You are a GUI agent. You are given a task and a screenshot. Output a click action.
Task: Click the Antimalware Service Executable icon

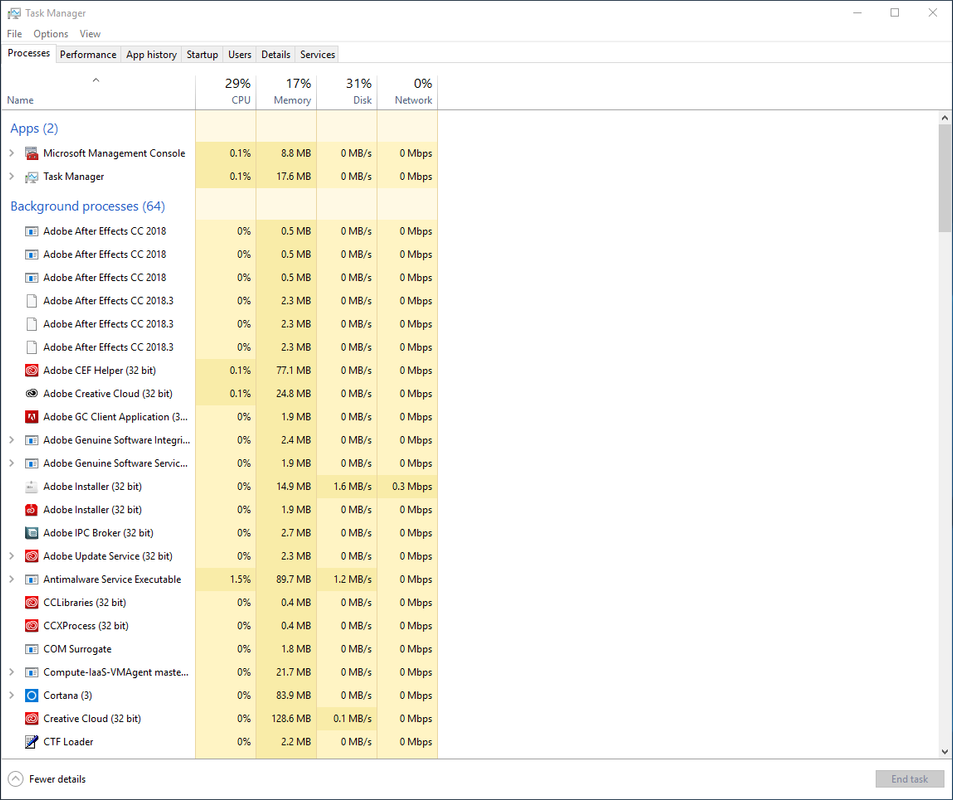click(x=32, y=579)
